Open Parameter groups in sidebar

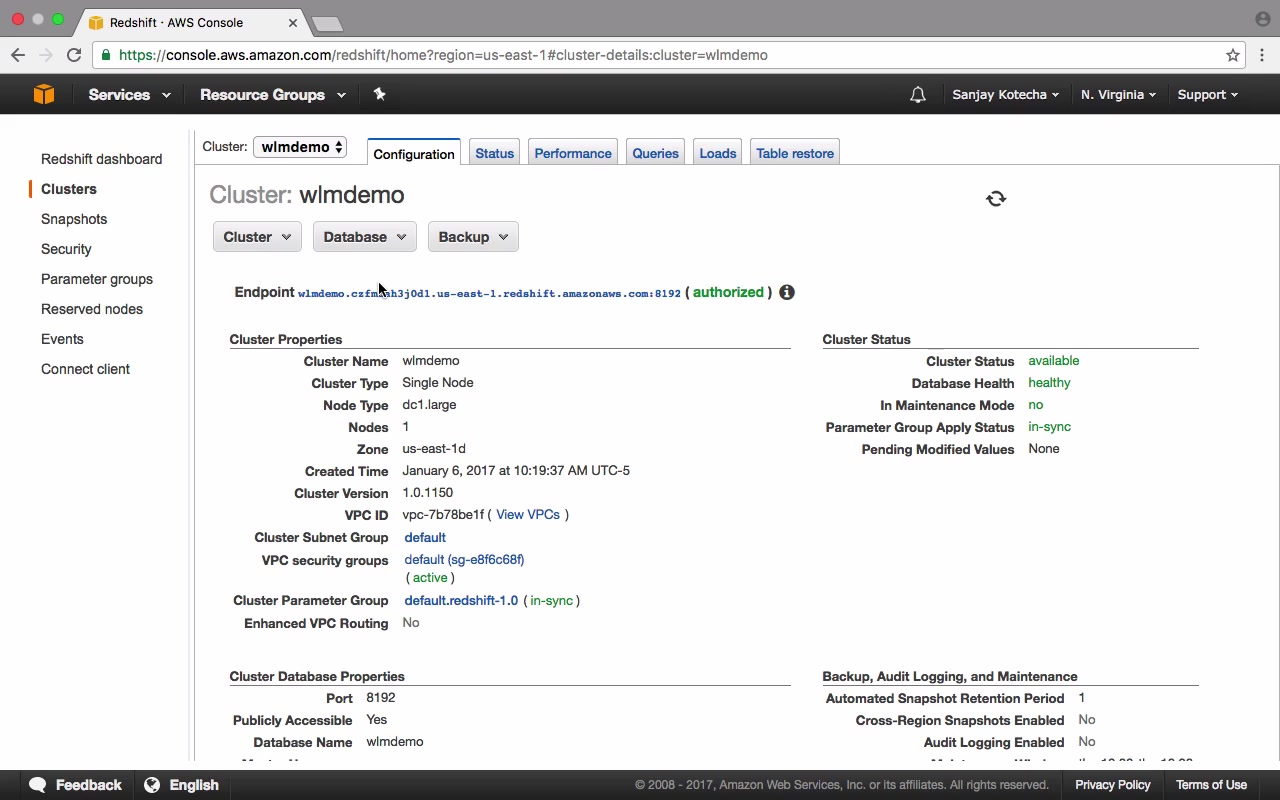pyautogui.click(x=97, y=279)
